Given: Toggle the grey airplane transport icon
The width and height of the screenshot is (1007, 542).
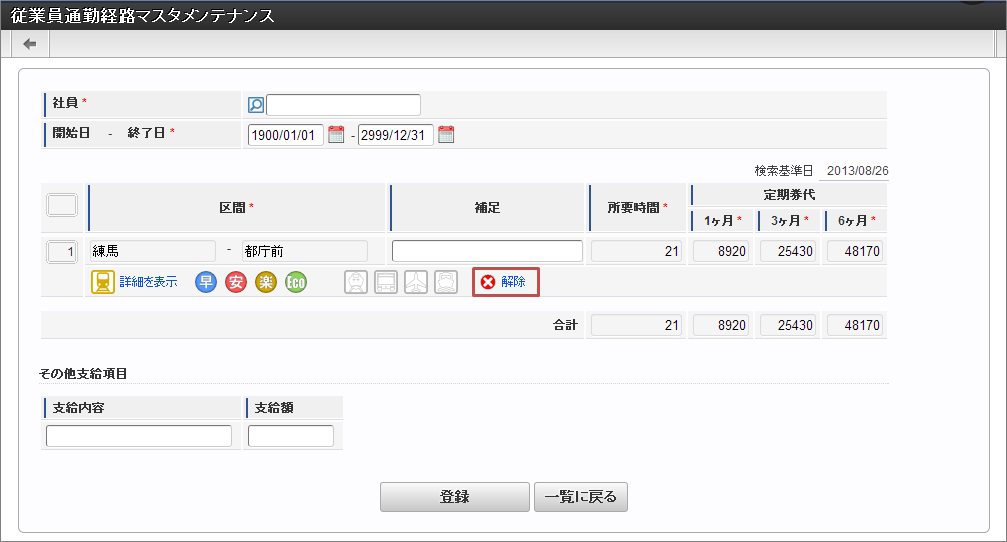Looking at the screenshot, I should 416,282.
